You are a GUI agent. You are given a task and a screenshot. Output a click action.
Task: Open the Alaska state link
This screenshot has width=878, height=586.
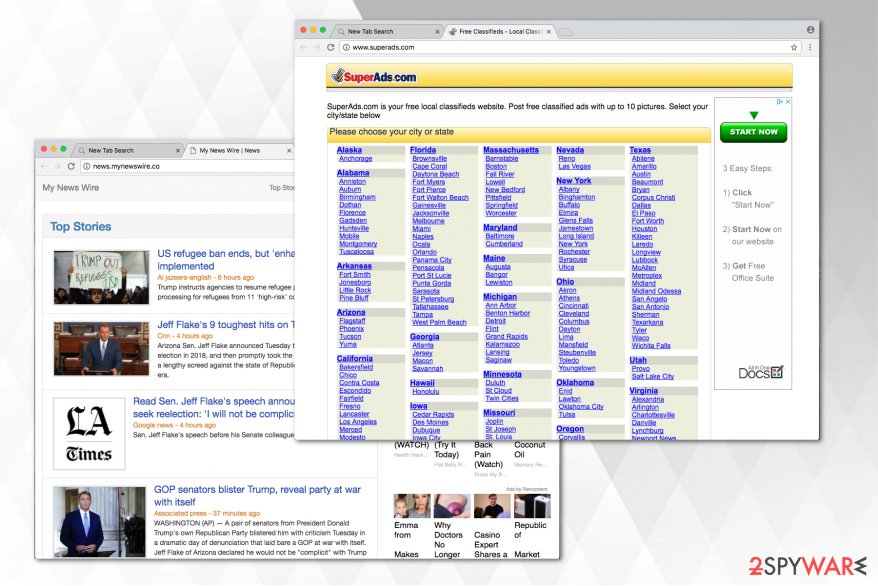pos(349,150)
